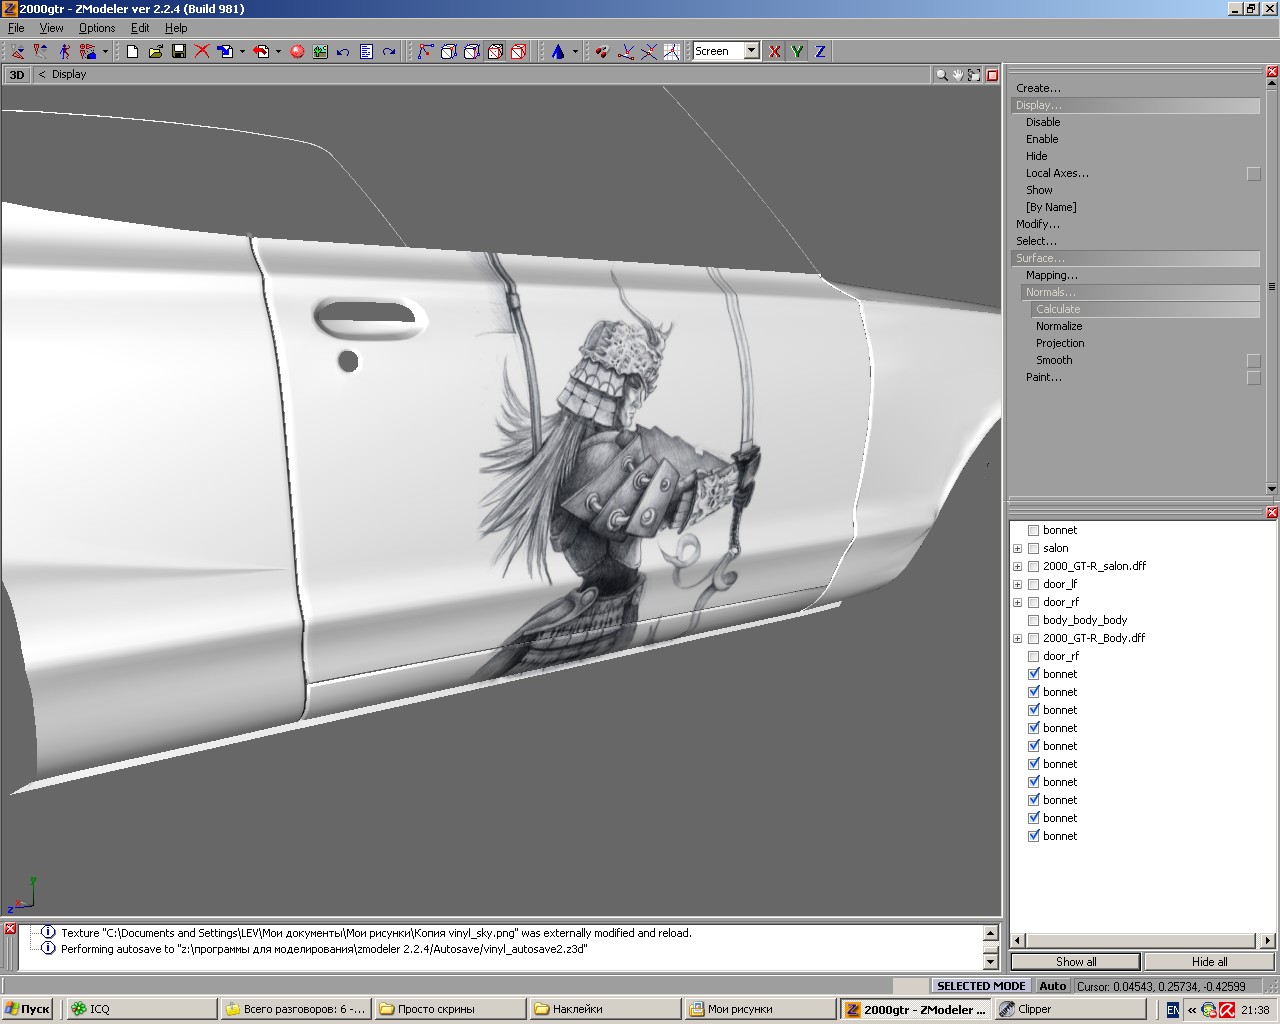Check the body_body_body object checkbox
The width and height of the screenshot is (1280, 1024).
[x=1034, y=620]
